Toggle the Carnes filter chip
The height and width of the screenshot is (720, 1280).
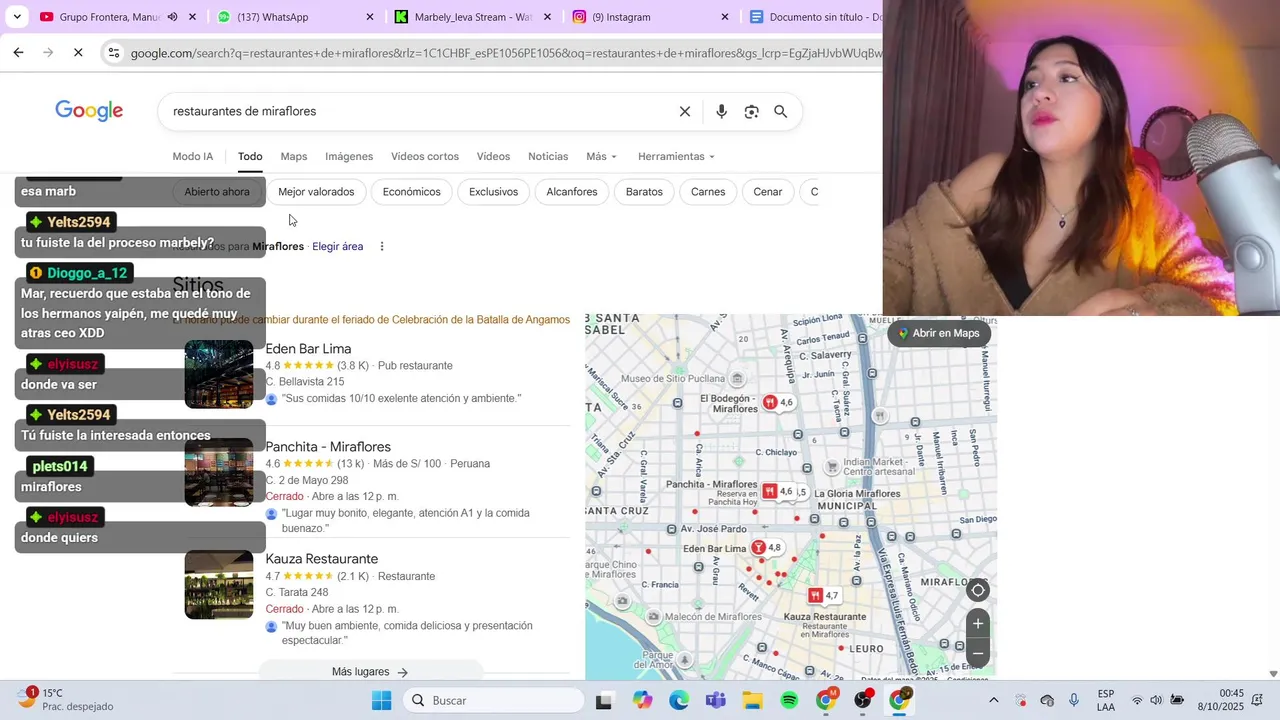(x=708, y=192)
